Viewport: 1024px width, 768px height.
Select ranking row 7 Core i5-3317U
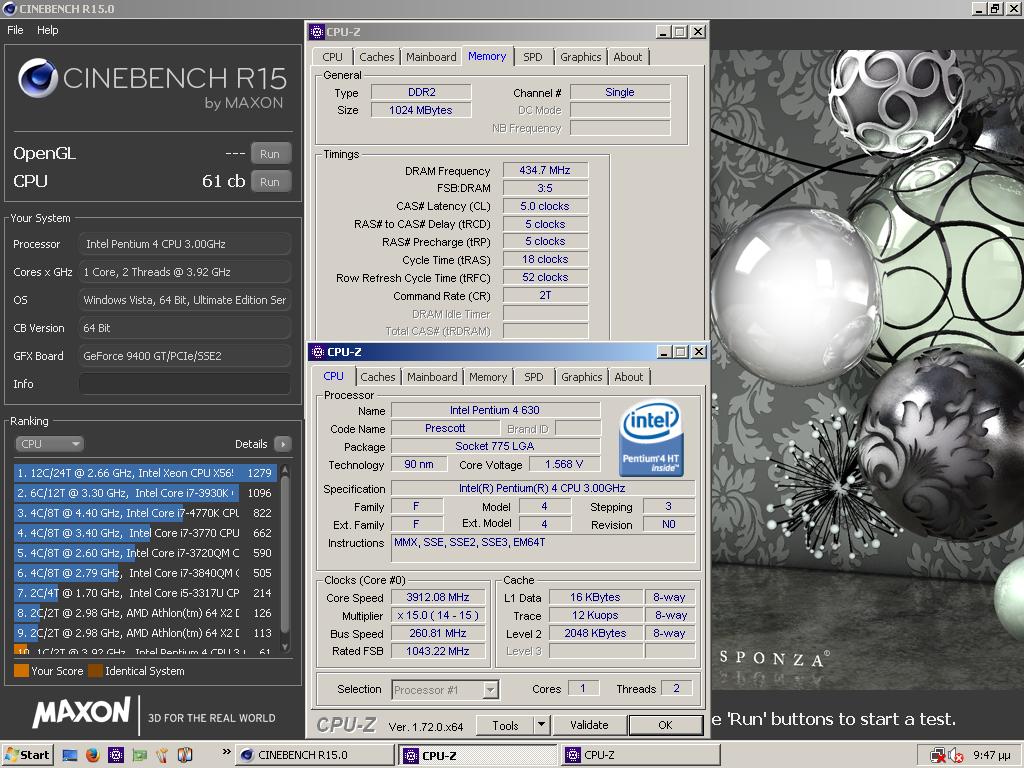[x=145, y=593]
